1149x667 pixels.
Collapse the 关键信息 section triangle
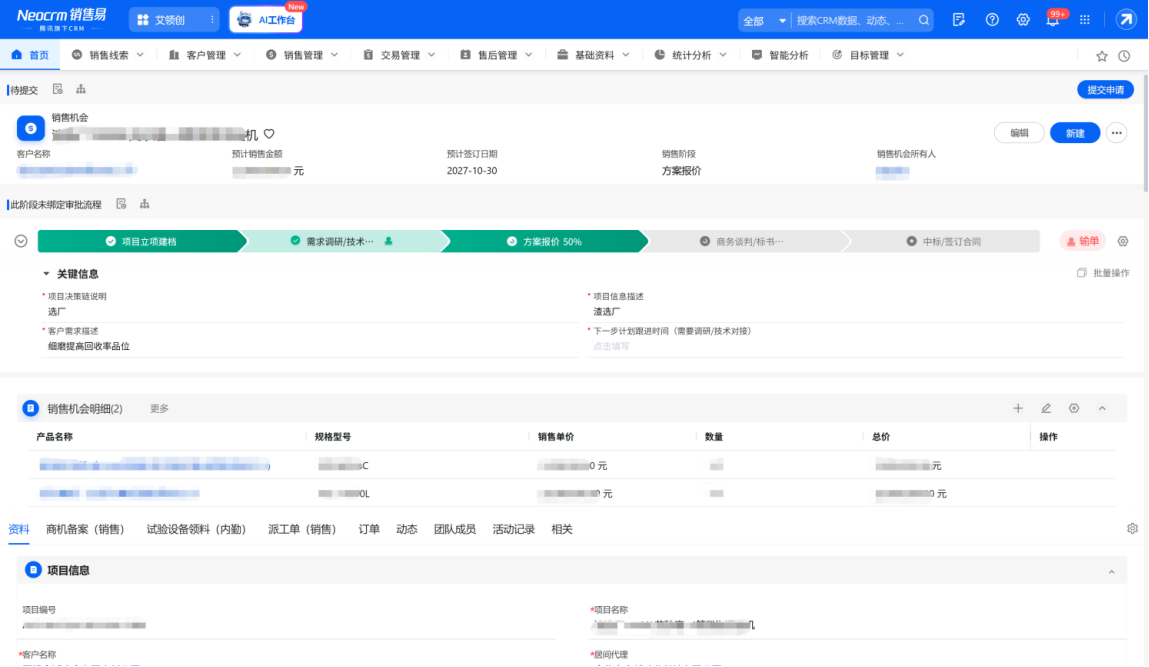[x=46, y=274]
